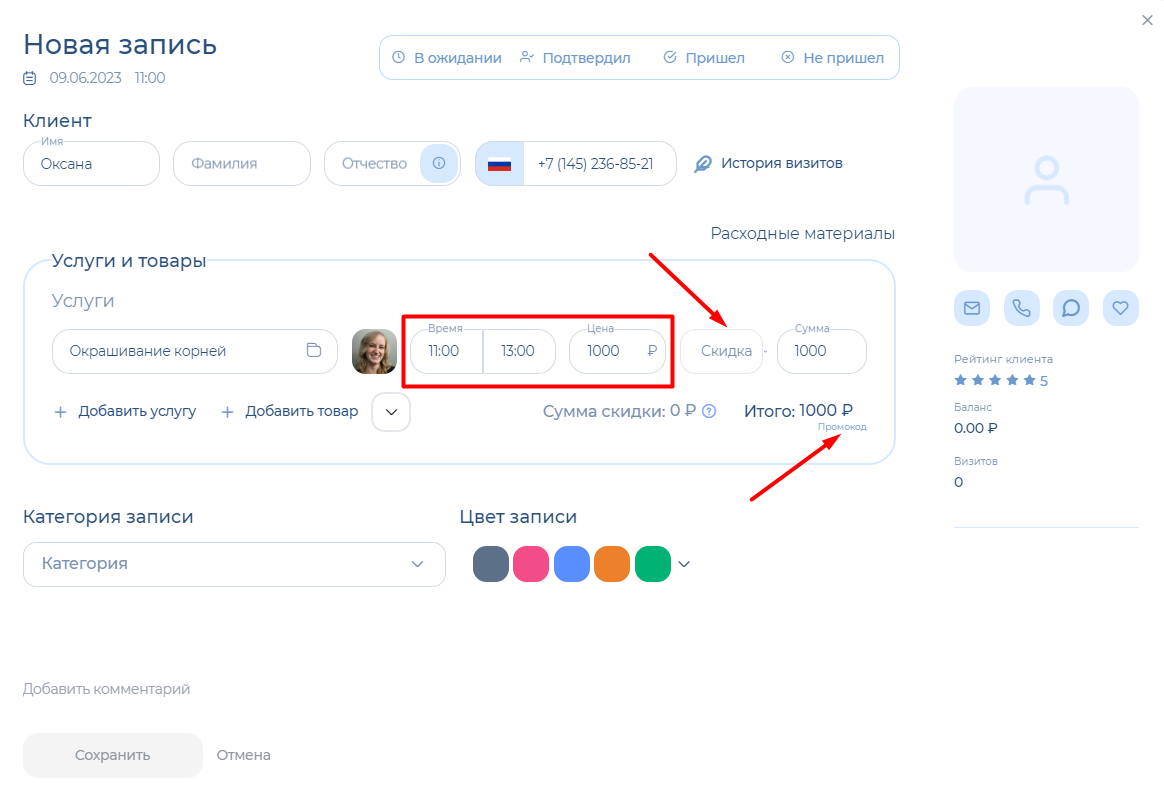Click the heart favorite icon

pos(1120,308)
